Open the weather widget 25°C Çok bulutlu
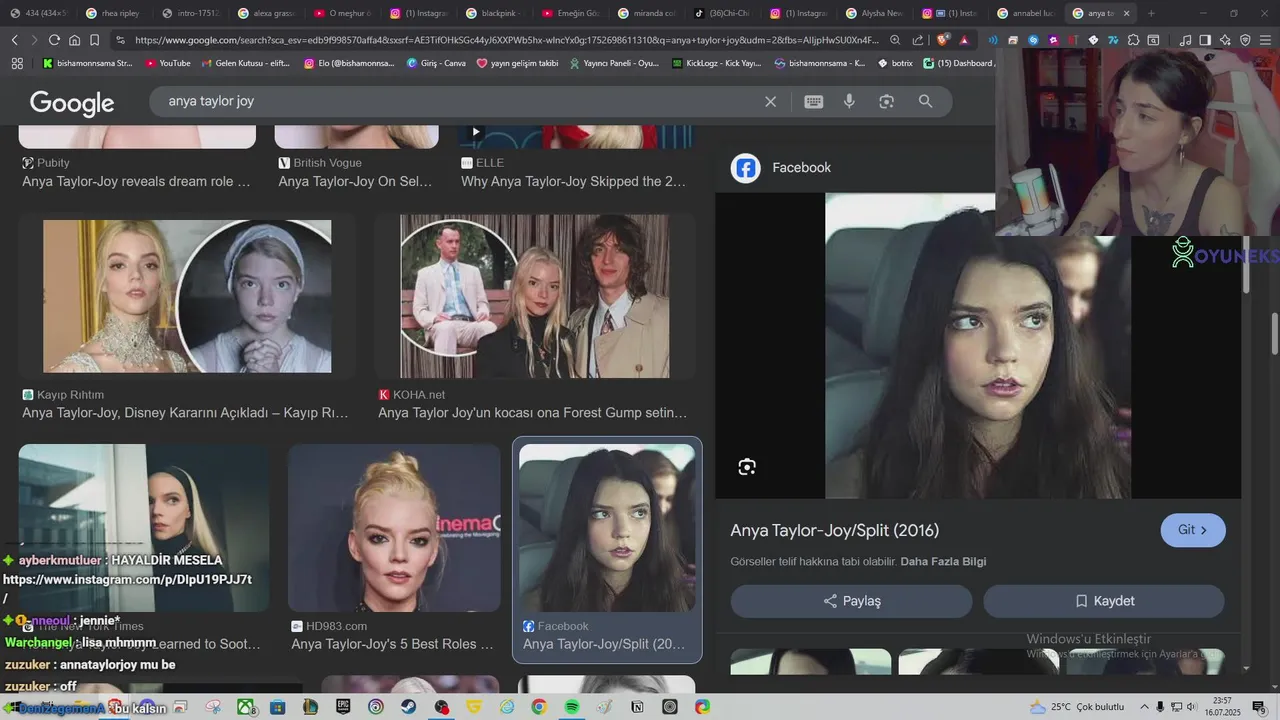The height and width of the screenshot is (720, 1280). [1077, 707]
